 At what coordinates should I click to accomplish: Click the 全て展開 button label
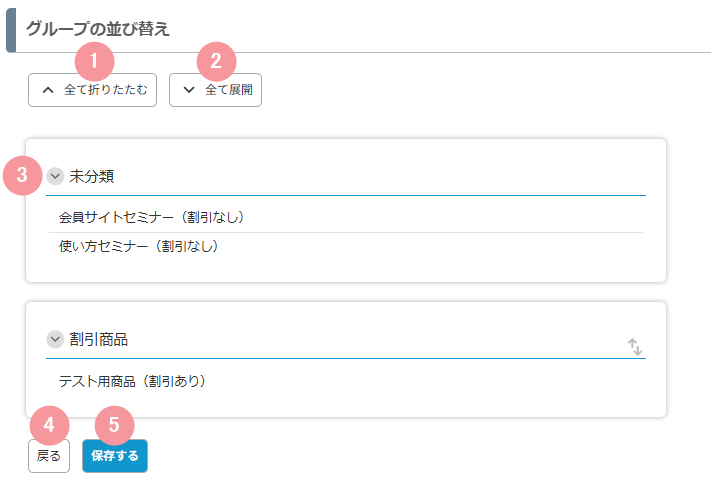coord(229,90)
